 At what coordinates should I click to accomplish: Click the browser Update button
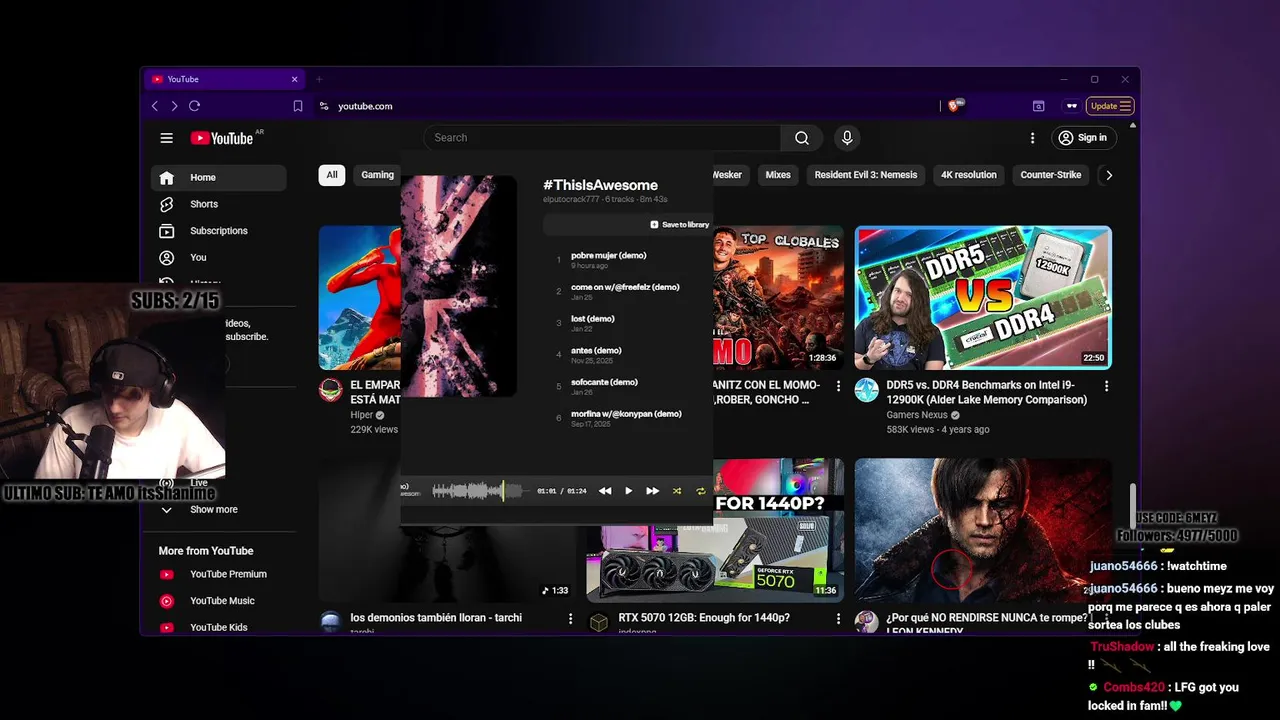pyautogui.click(x=1111, y=106)
